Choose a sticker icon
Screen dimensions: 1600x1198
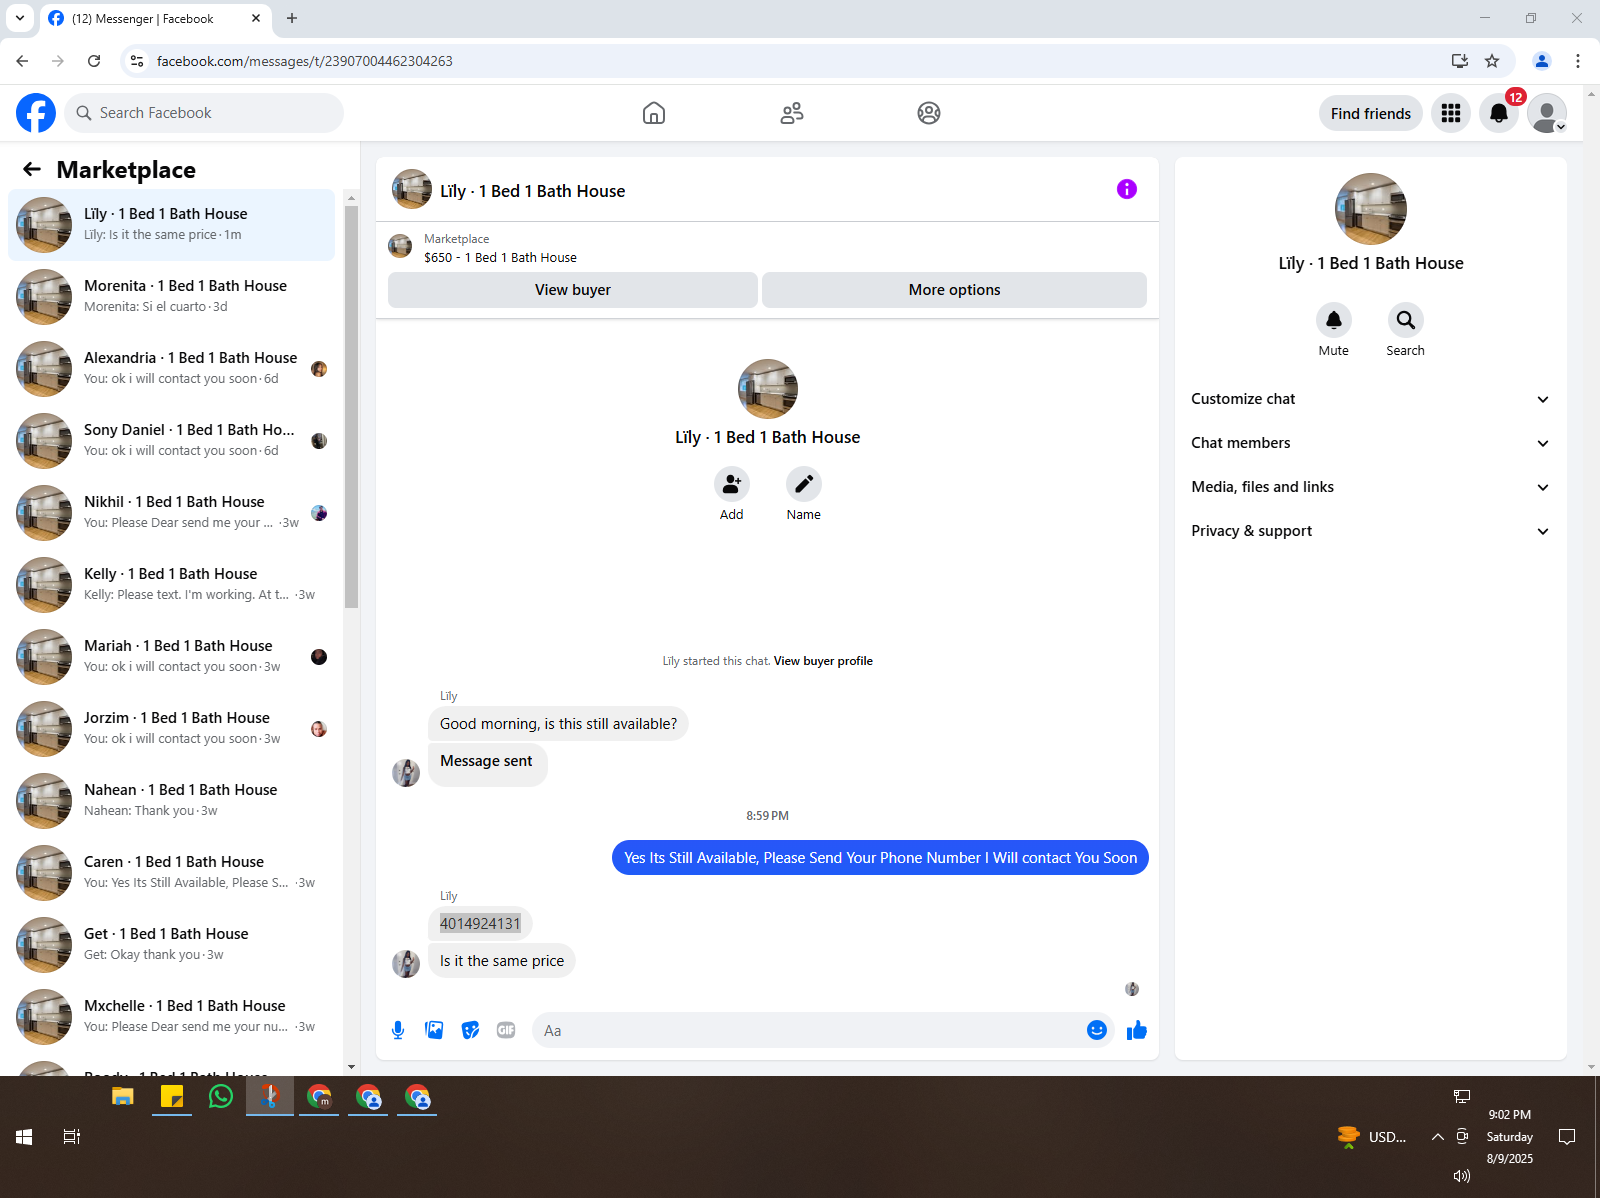coord(470,1030)
